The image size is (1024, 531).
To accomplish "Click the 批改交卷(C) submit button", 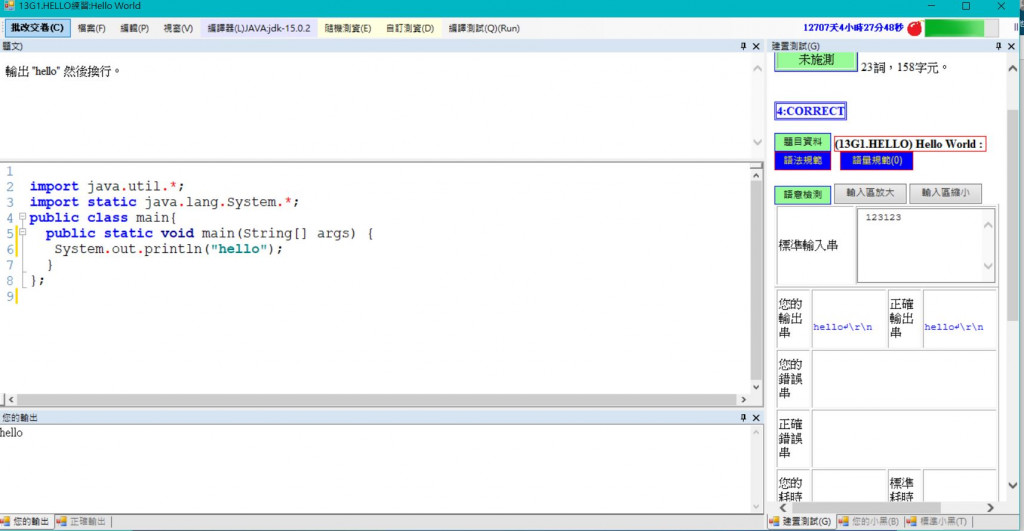I will coord(37,28).
